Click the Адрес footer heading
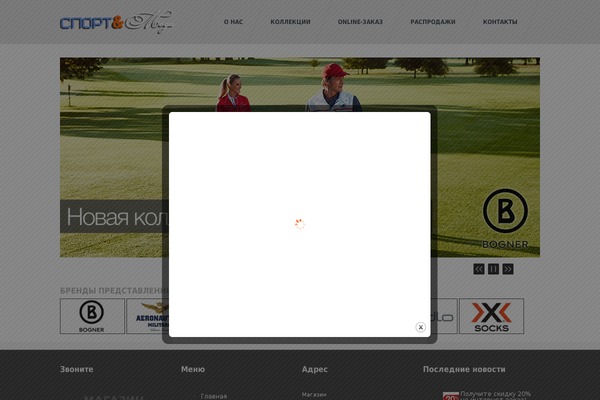Viewport: 600px width, 400px height. click(315, 369)
